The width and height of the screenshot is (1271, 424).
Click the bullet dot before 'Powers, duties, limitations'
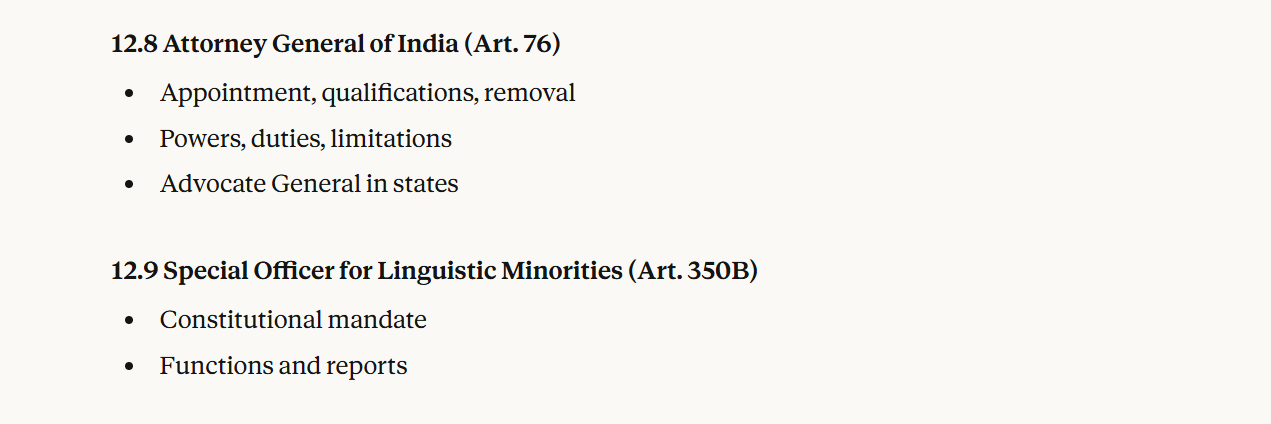[129, 140]
